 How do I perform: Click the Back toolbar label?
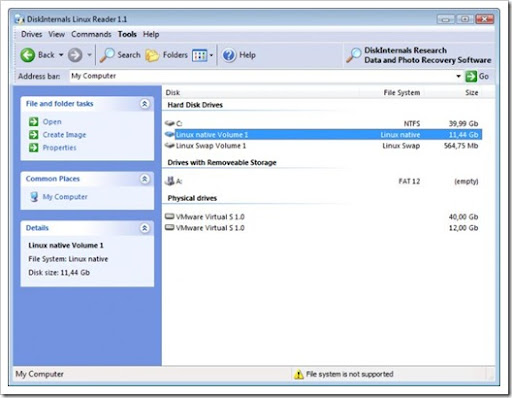[x=46, y=55]
